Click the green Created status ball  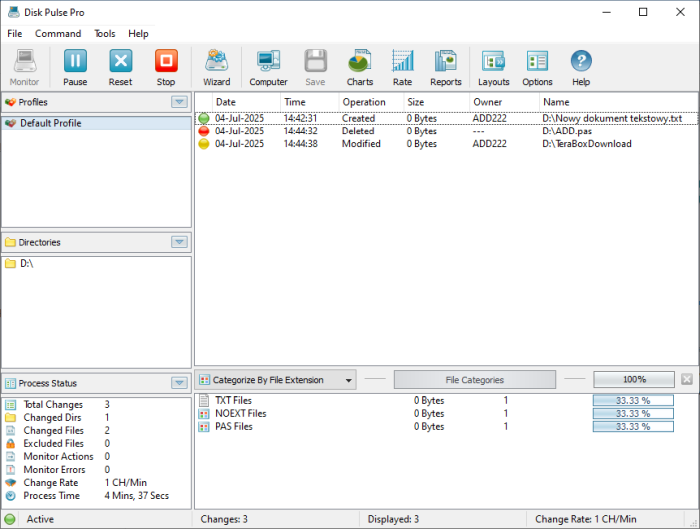[204, 118]
